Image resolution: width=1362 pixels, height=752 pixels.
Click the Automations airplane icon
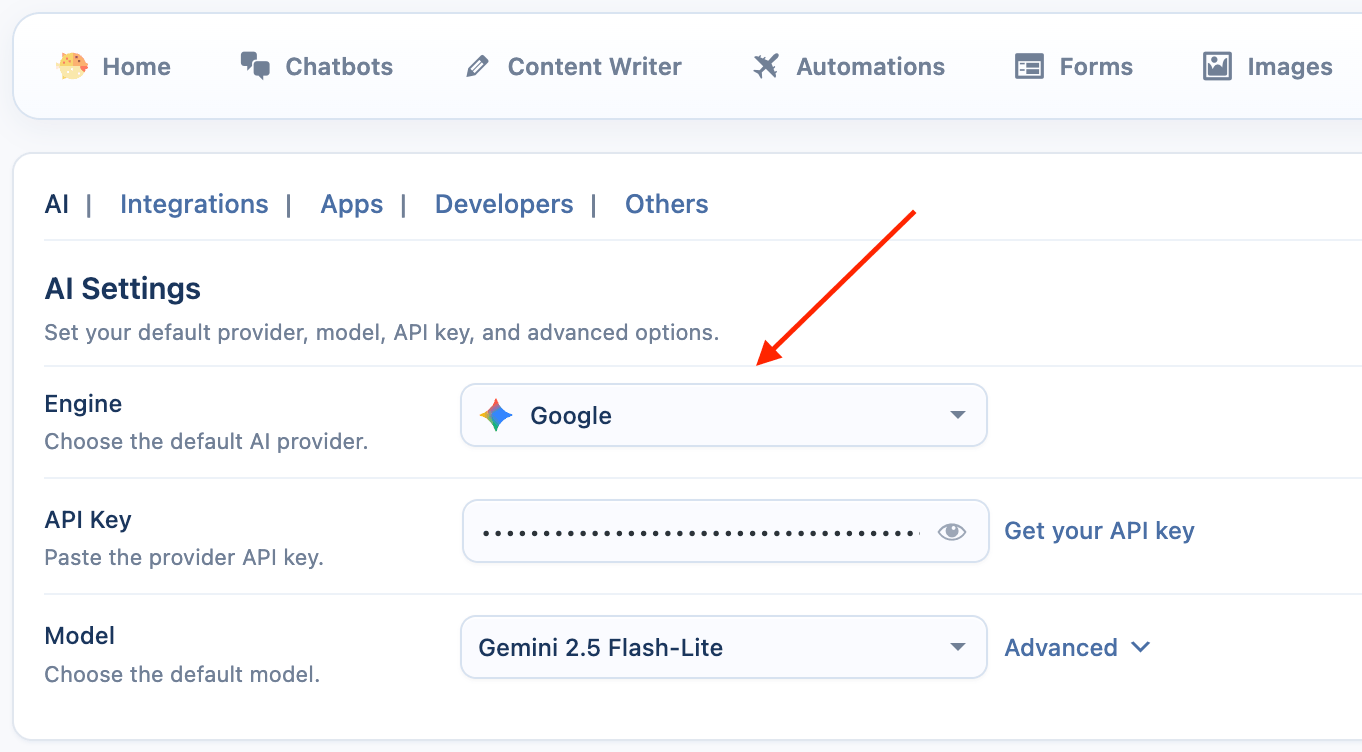(x=766, y=67)
